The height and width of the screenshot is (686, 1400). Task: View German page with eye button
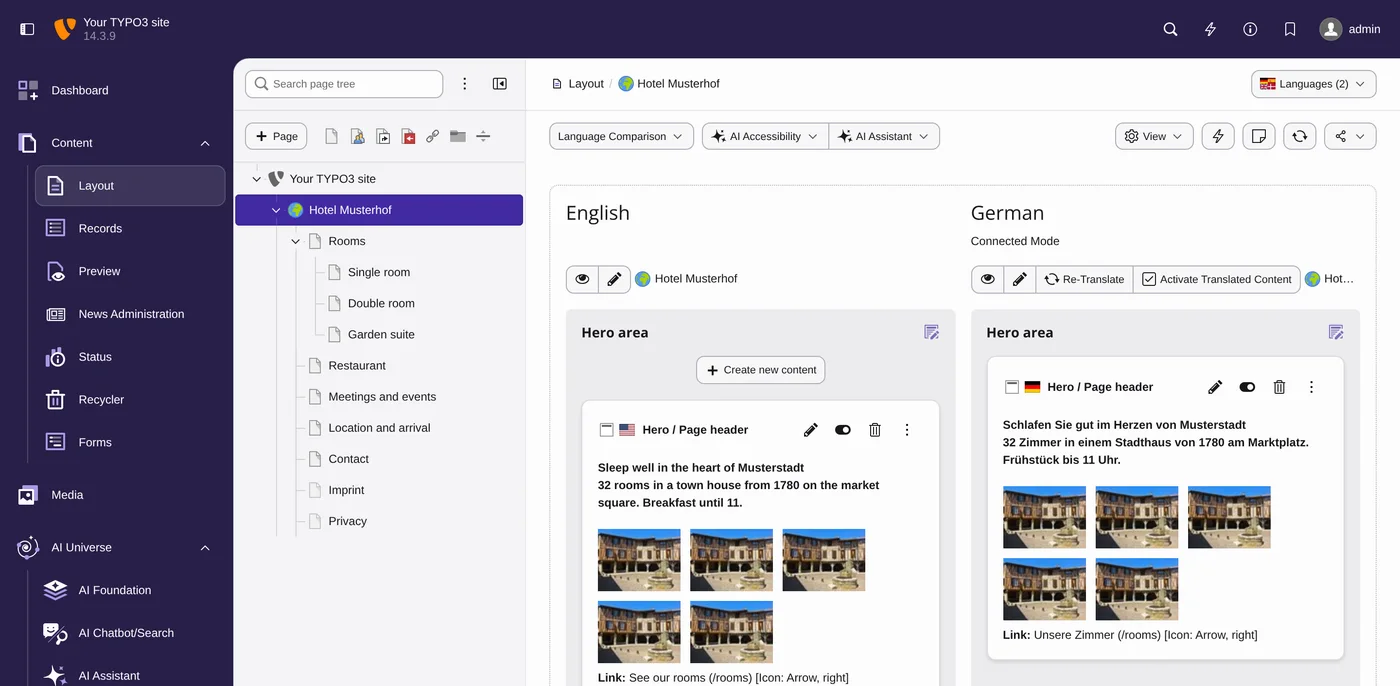tap(987, 279)
